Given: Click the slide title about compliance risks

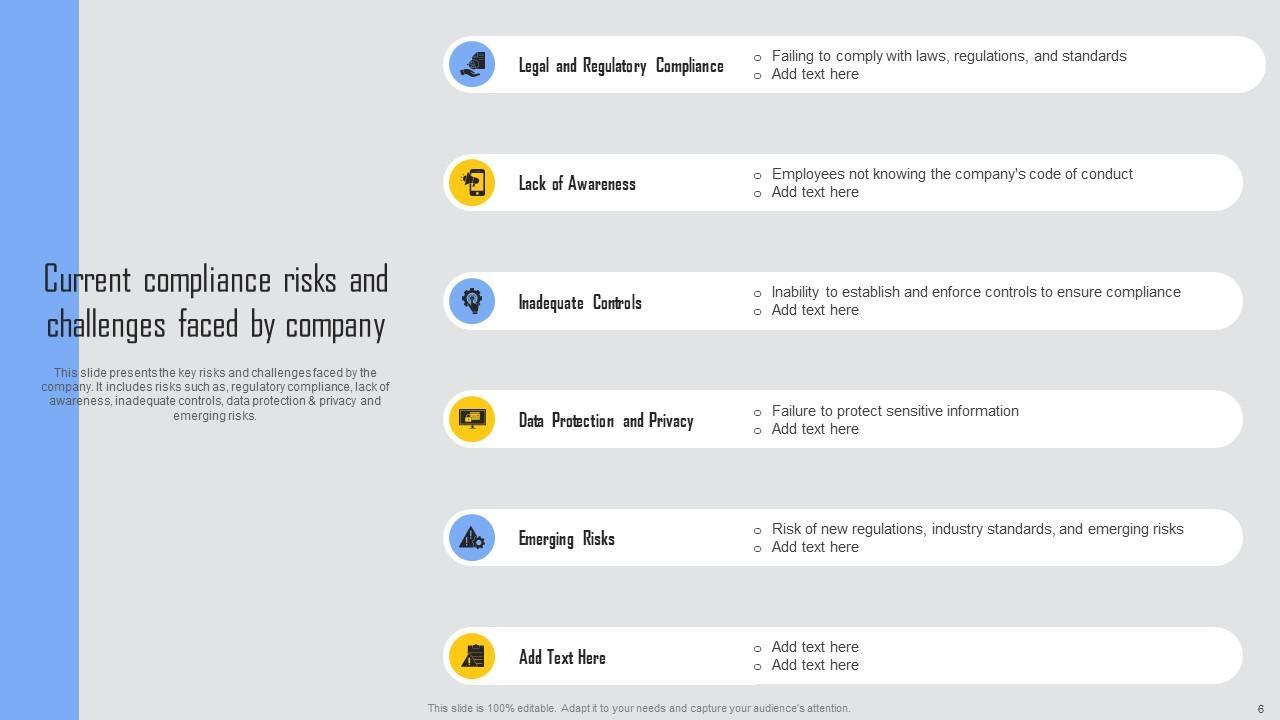Looking at the screenshot, I should (x=216, y=302).
